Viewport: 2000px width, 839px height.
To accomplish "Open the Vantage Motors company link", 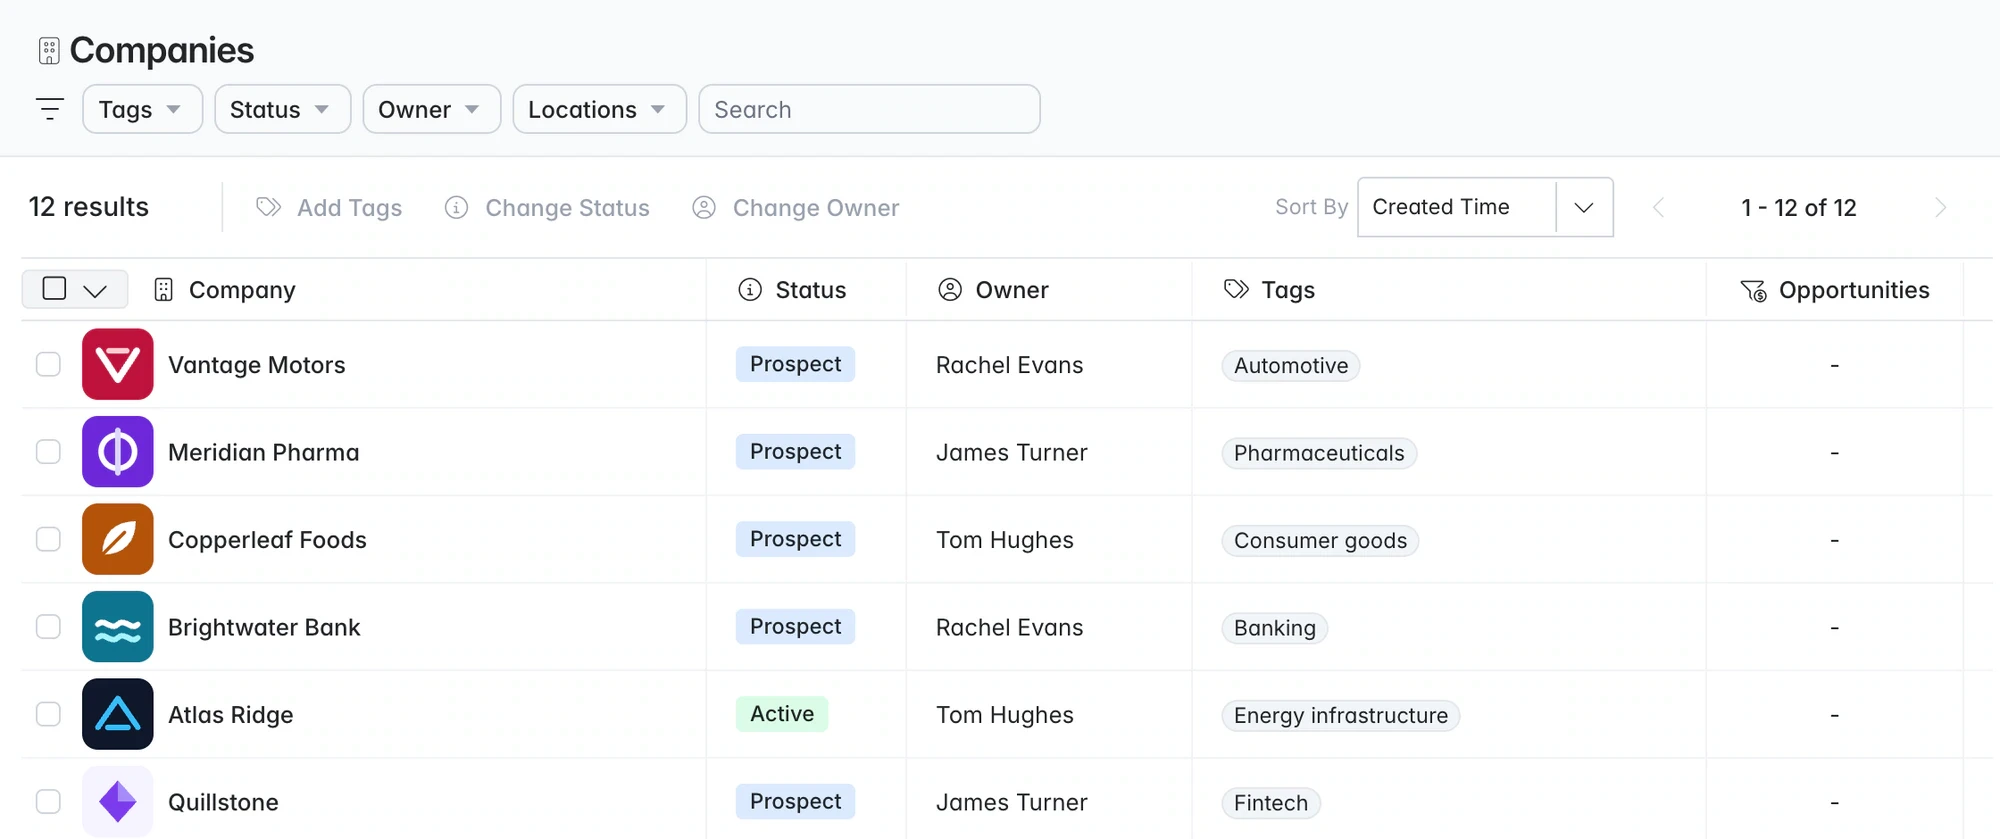I will pos(257,365).
